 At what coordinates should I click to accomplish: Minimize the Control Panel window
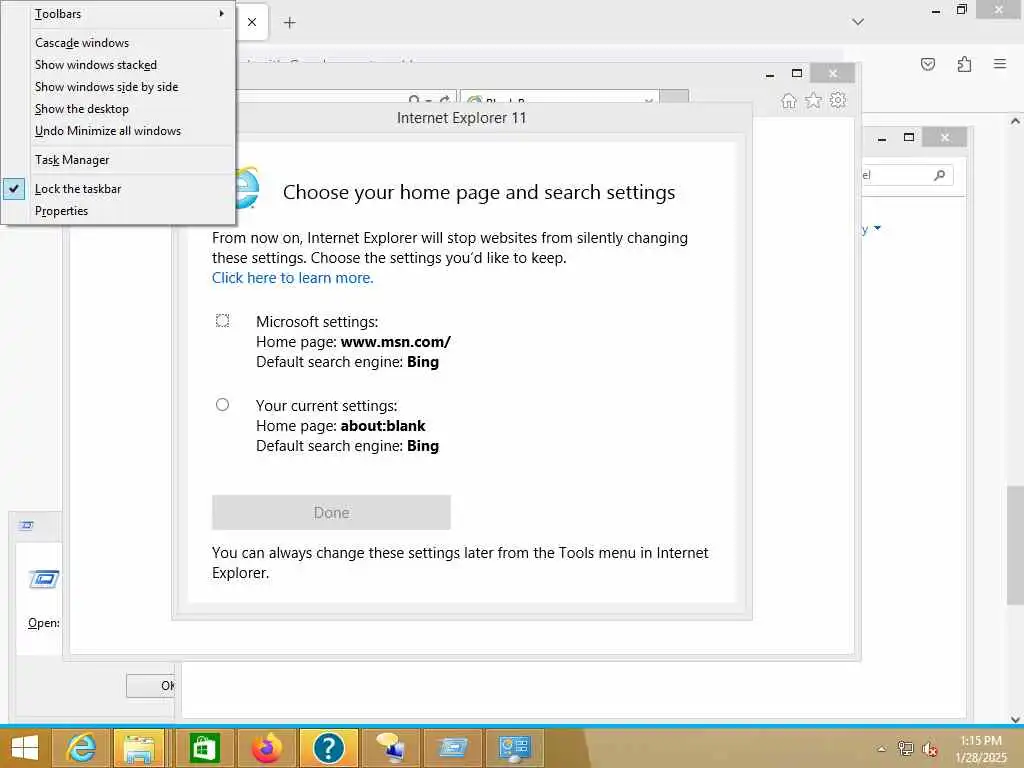coord(882,138)
